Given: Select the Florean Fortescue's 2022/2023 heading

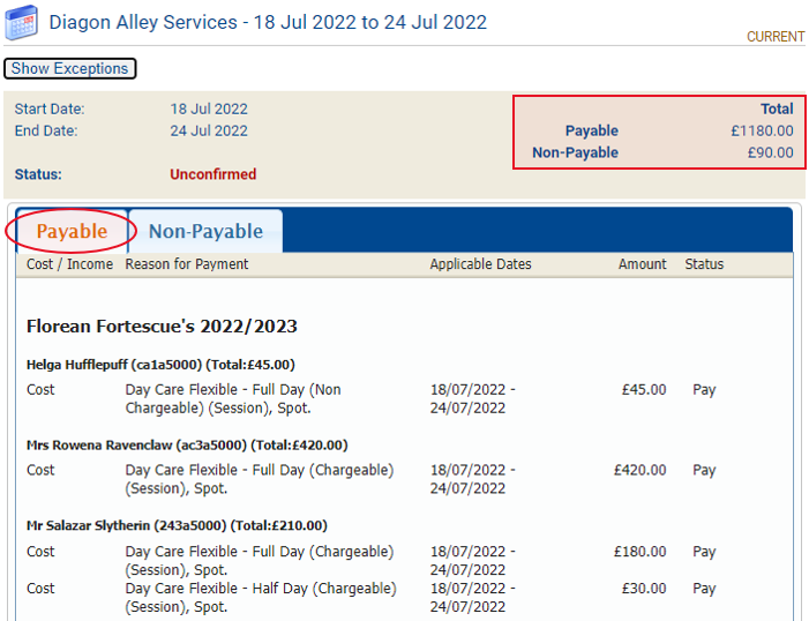Looking at the screenshot, I should click(x=162, y=326).
